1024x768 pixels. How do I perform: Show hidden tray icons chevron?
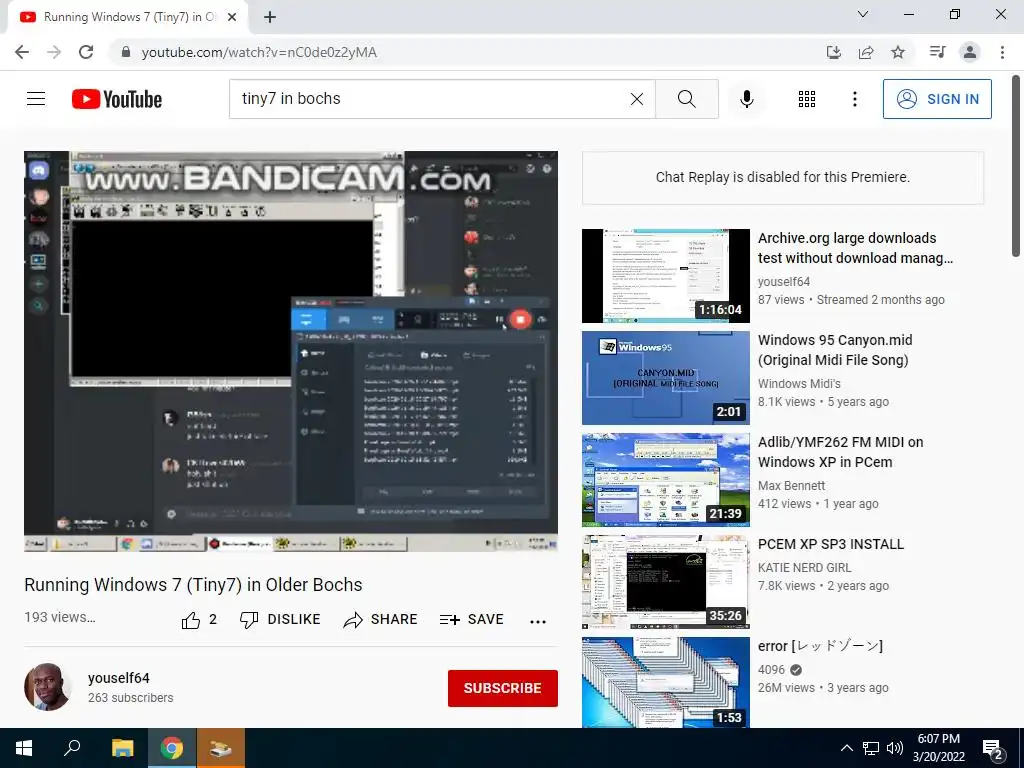coord(846,748)
